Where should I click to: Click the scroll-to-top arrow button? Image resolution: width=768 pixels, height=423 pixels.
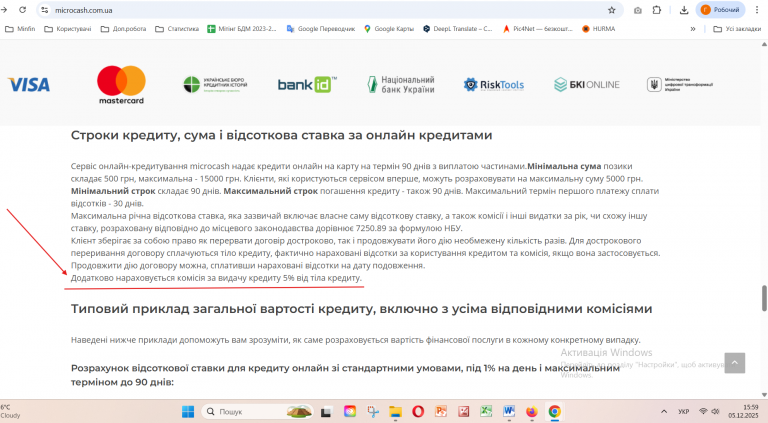click(734, 363)
